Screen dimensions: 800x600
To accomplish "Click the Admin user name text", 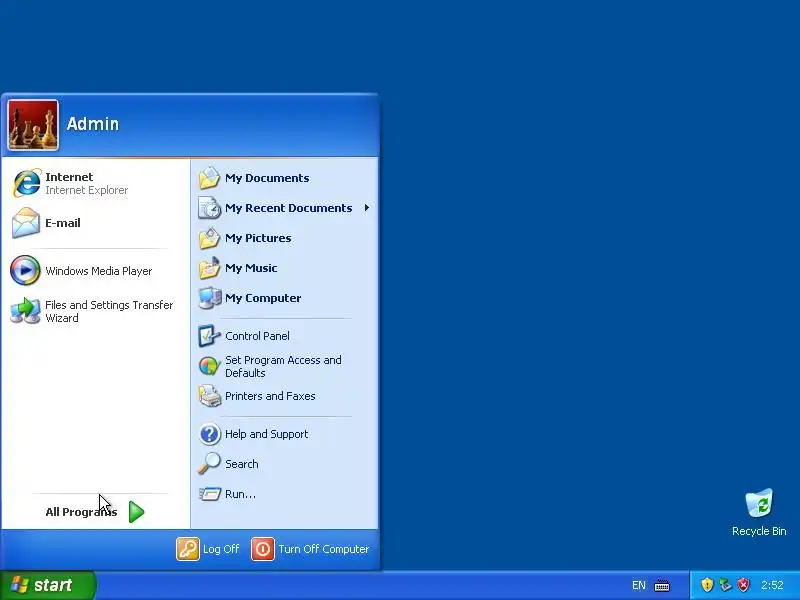I will [93, 124].
